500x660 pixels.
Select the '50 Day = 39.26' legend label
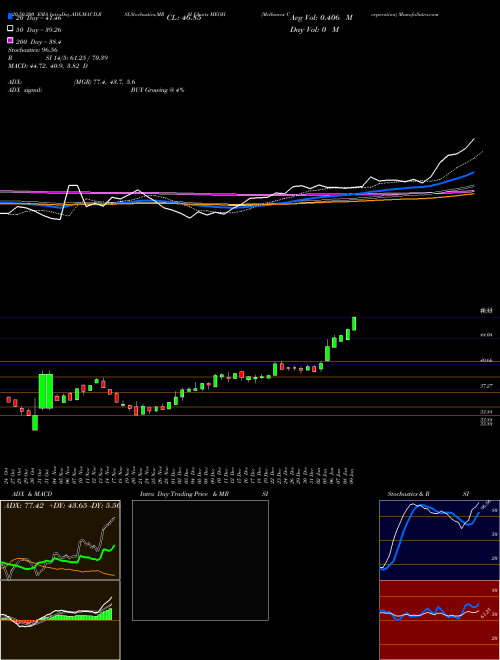point(38,30)
